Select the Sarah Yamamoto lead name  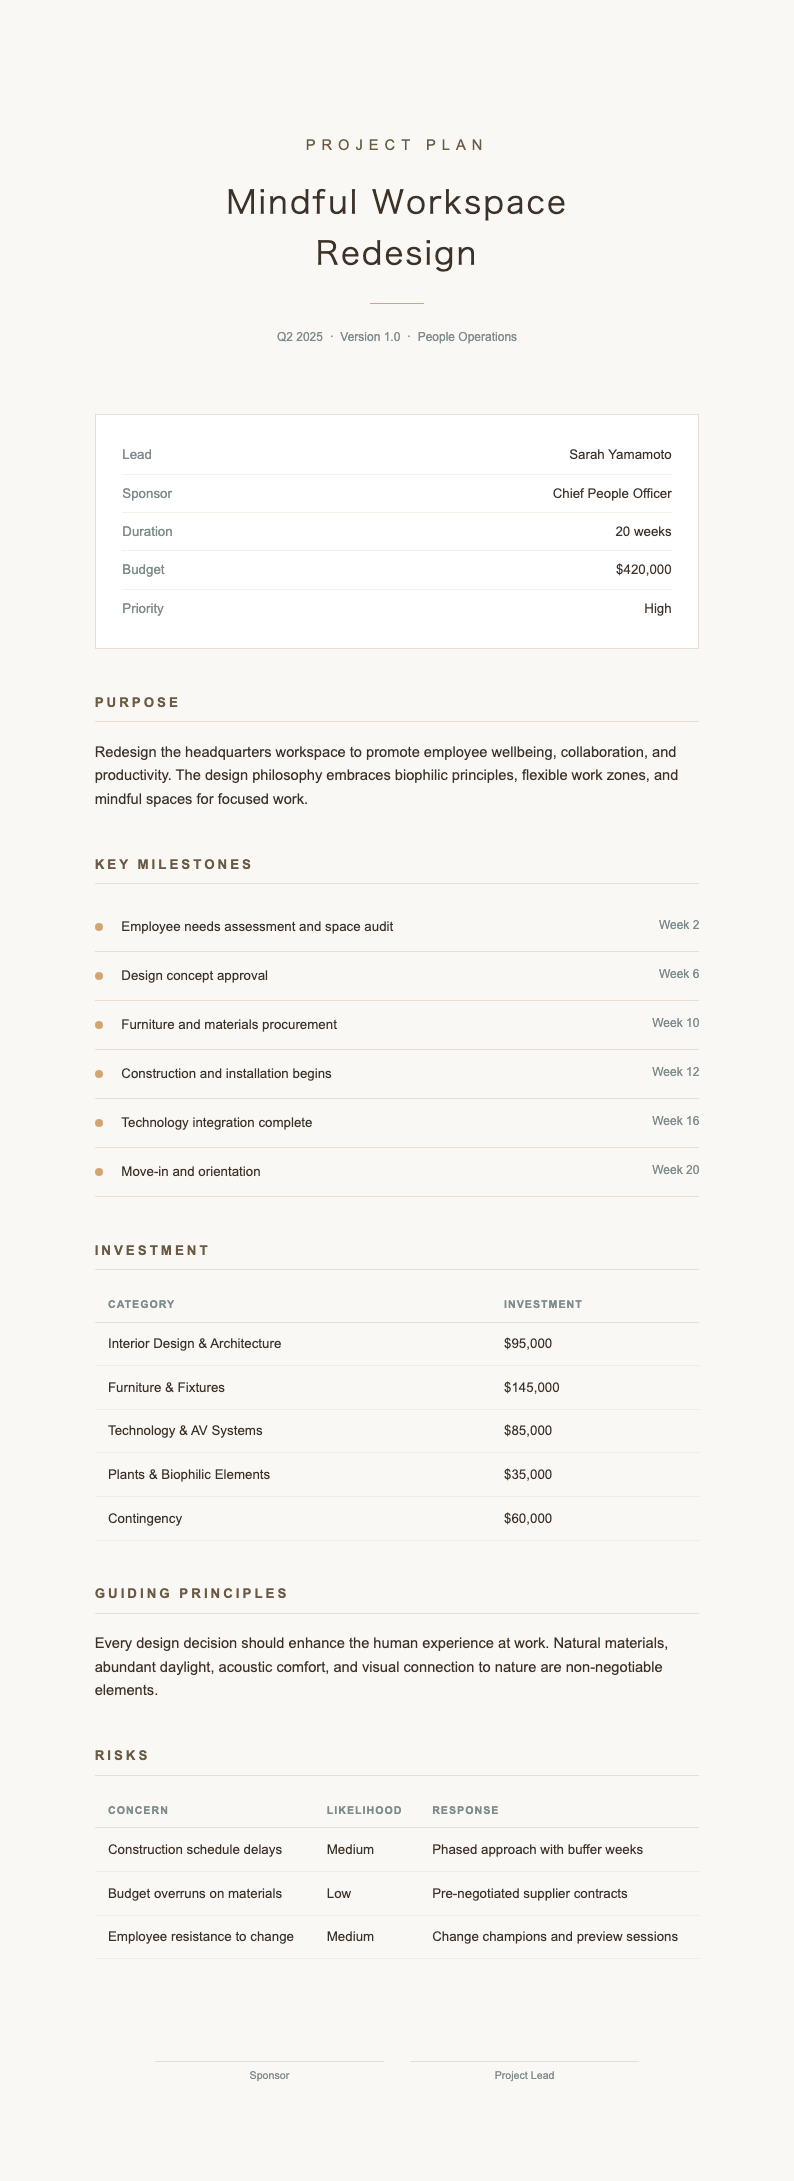tap(620, 455)
